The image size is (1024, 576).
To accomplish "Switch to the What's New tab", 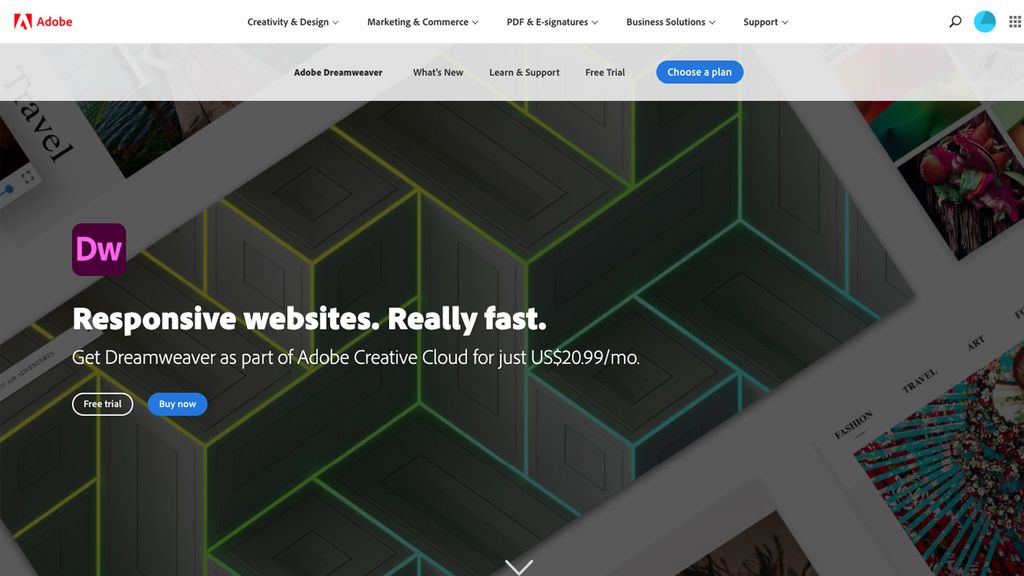I will [437, 72].
